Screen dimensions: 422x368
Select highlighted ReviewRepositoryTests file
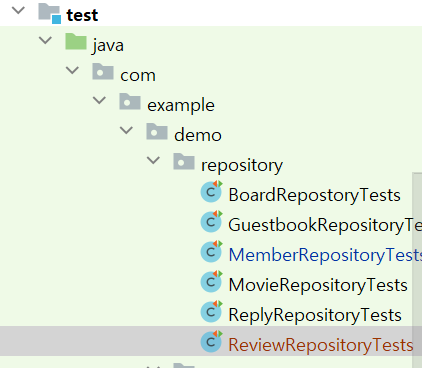[321, 345]
